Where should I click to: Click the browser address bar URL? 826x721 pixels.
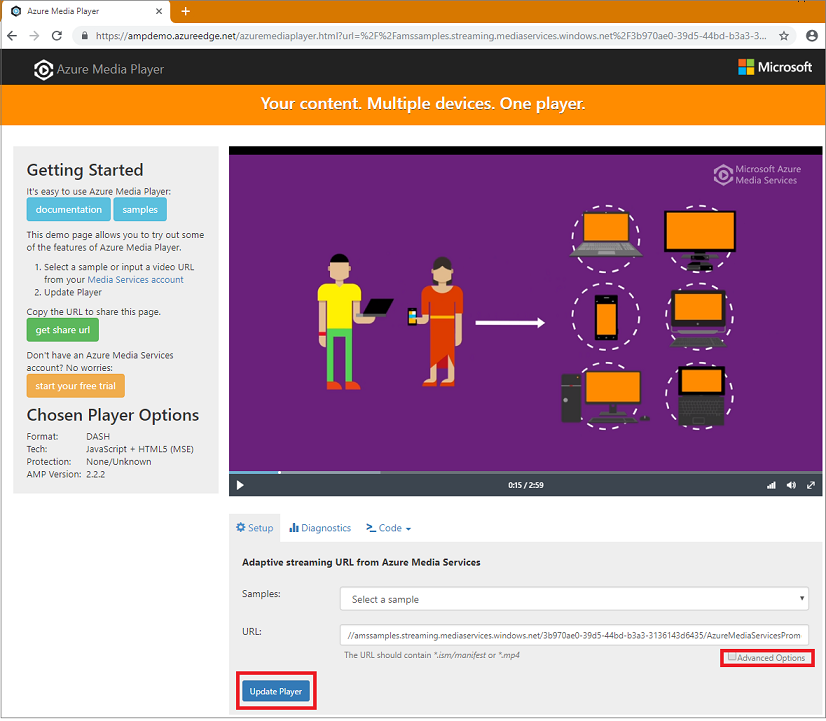tap(431, 36)
